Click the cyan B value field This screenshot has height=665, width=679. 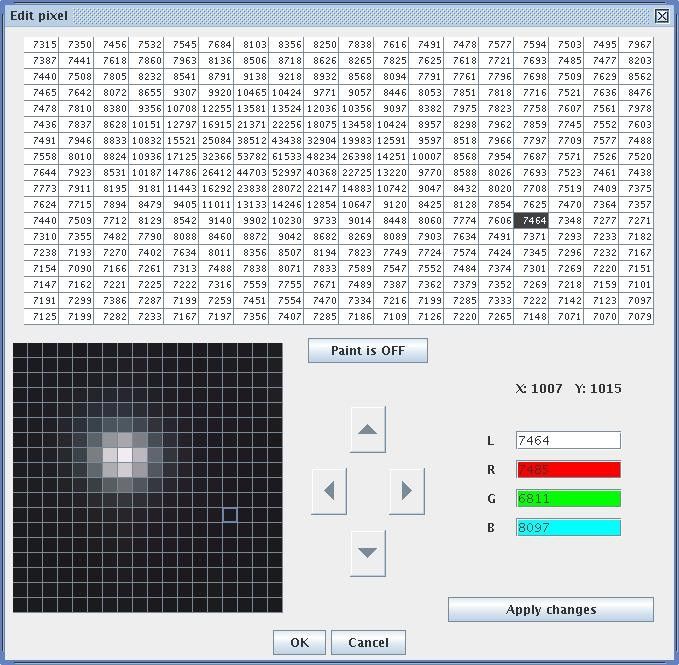click(568, 527)
